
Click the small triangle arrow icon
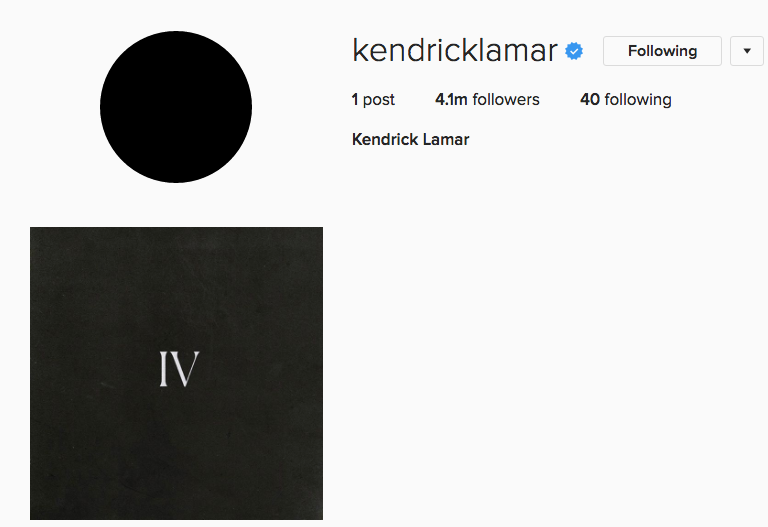(747, 51)
